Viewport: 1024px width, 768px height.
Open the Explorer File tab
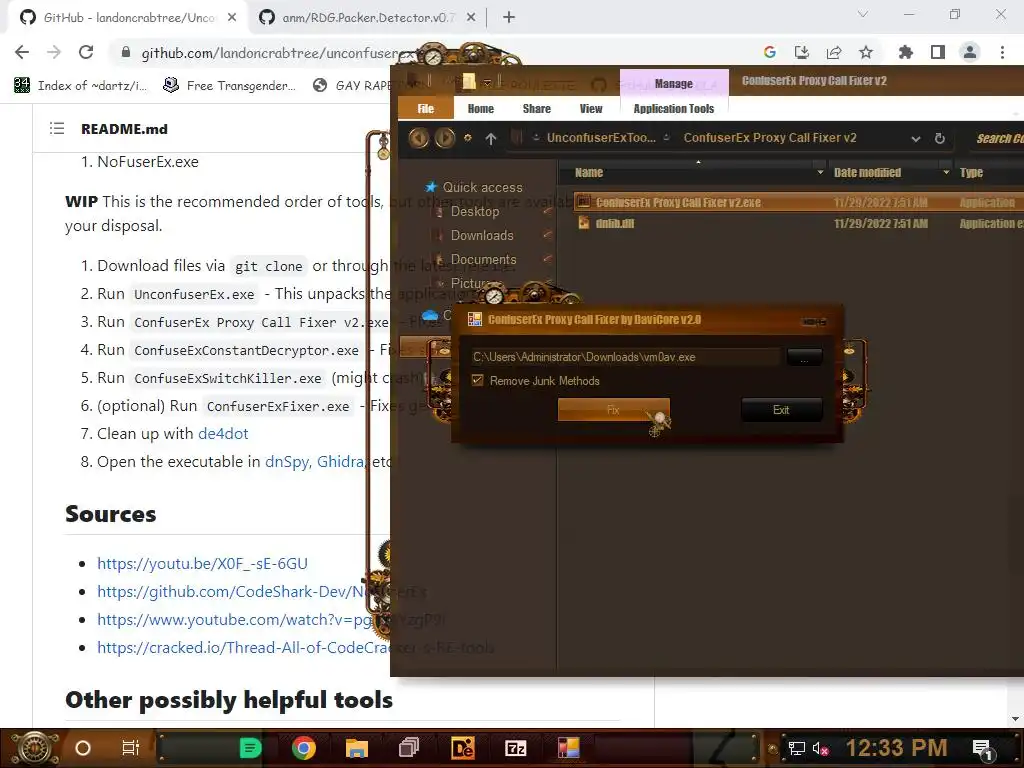(426, 108)
